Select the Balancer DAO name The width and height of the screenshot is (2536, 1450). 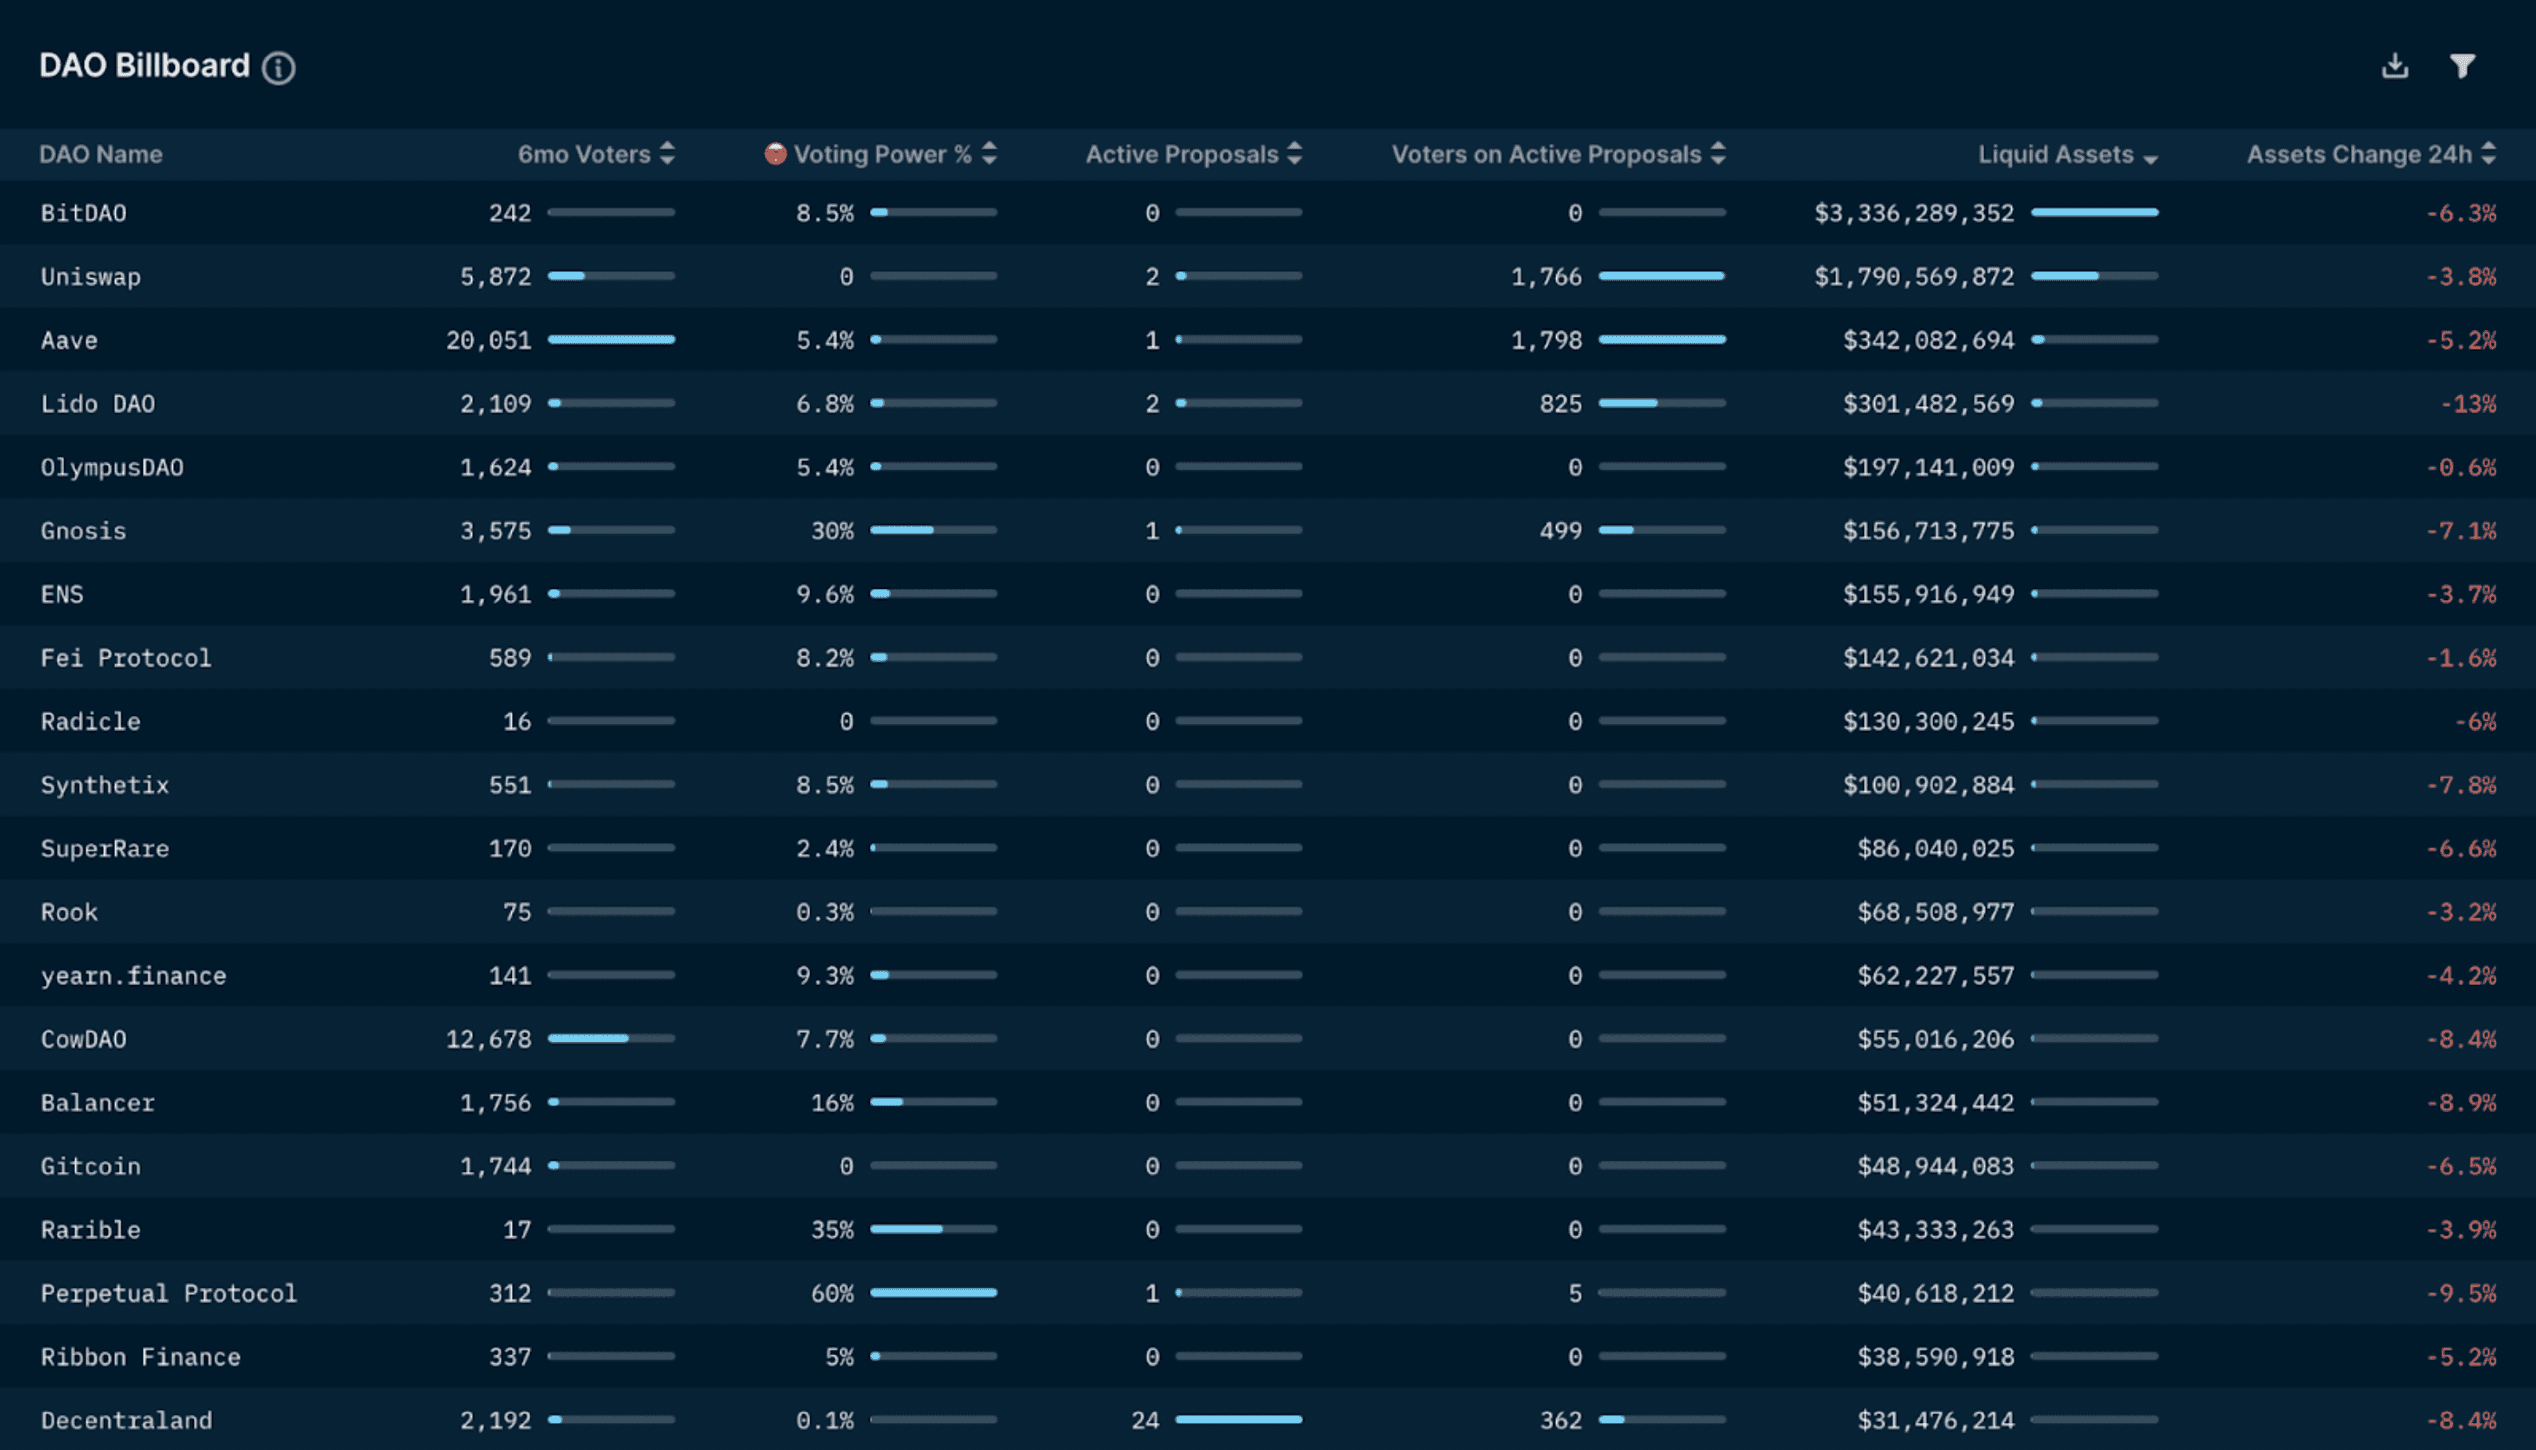click(x=97, y=1102)
